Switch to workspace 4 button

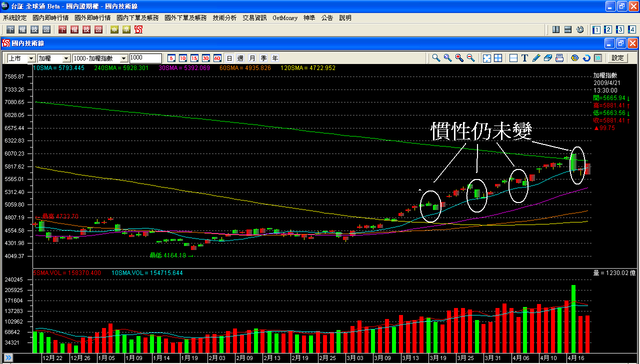[x=632, y=29]
